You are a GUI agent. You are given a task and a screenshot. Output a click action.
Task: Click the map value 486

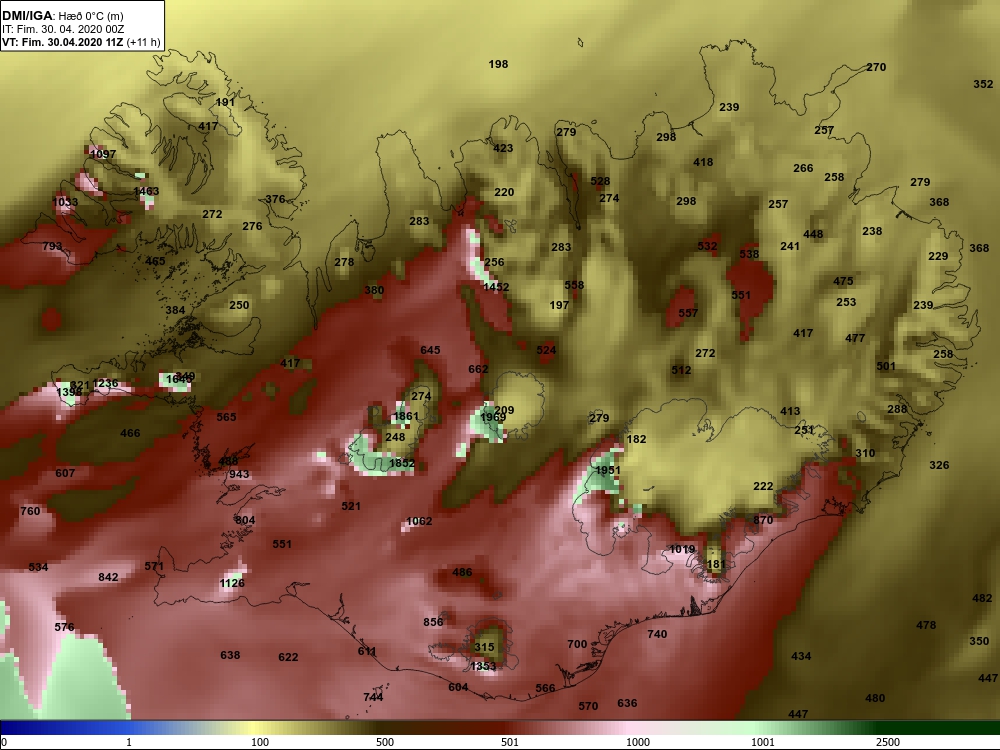click(462, 572)
